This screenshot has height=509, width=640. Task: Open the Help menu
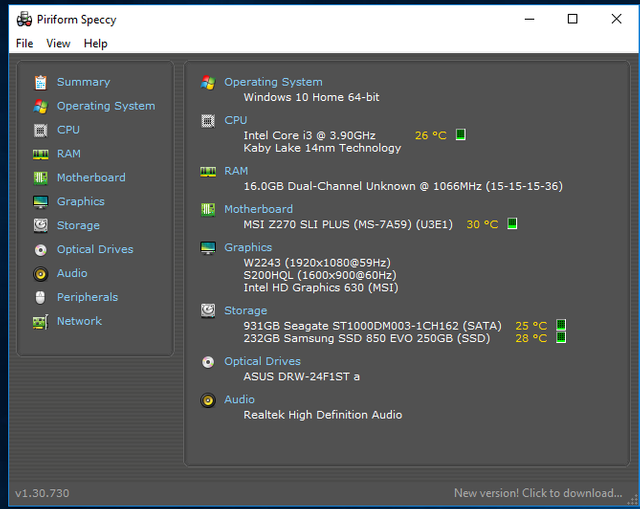click(96, 43)
